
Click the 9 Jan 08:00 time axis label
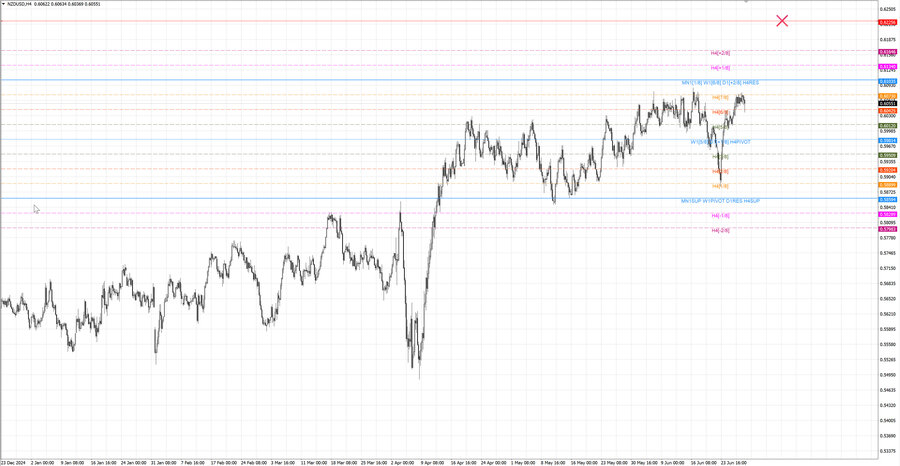click(72, 462)
